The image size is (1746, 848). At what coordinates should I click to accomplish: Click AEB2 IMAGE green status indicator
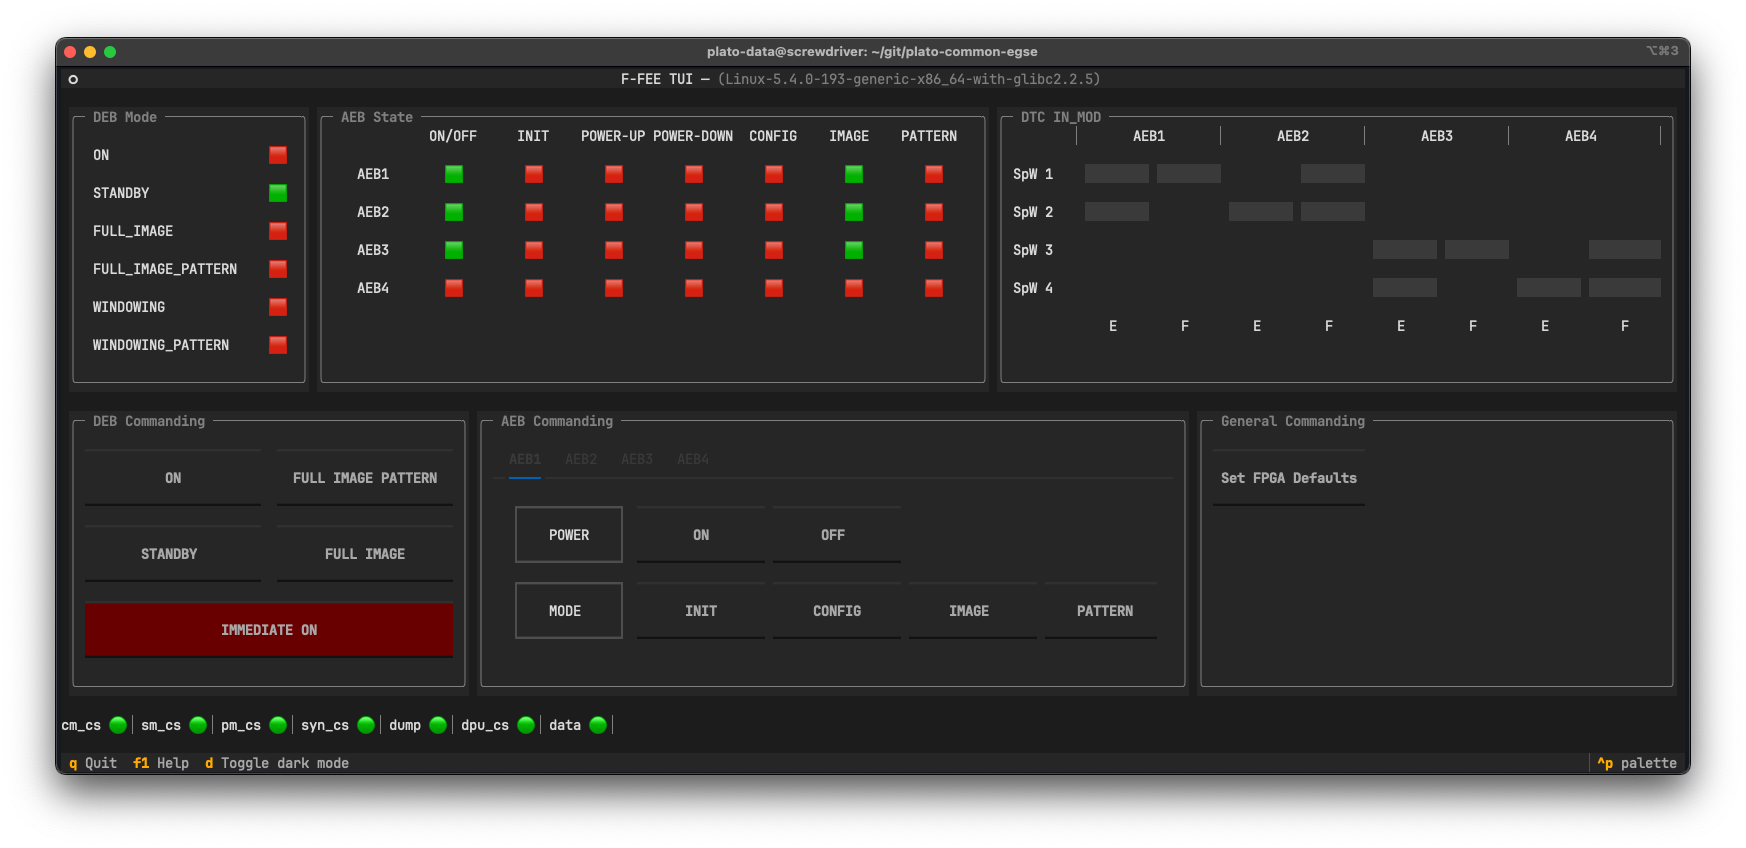(x=854, y=212)
